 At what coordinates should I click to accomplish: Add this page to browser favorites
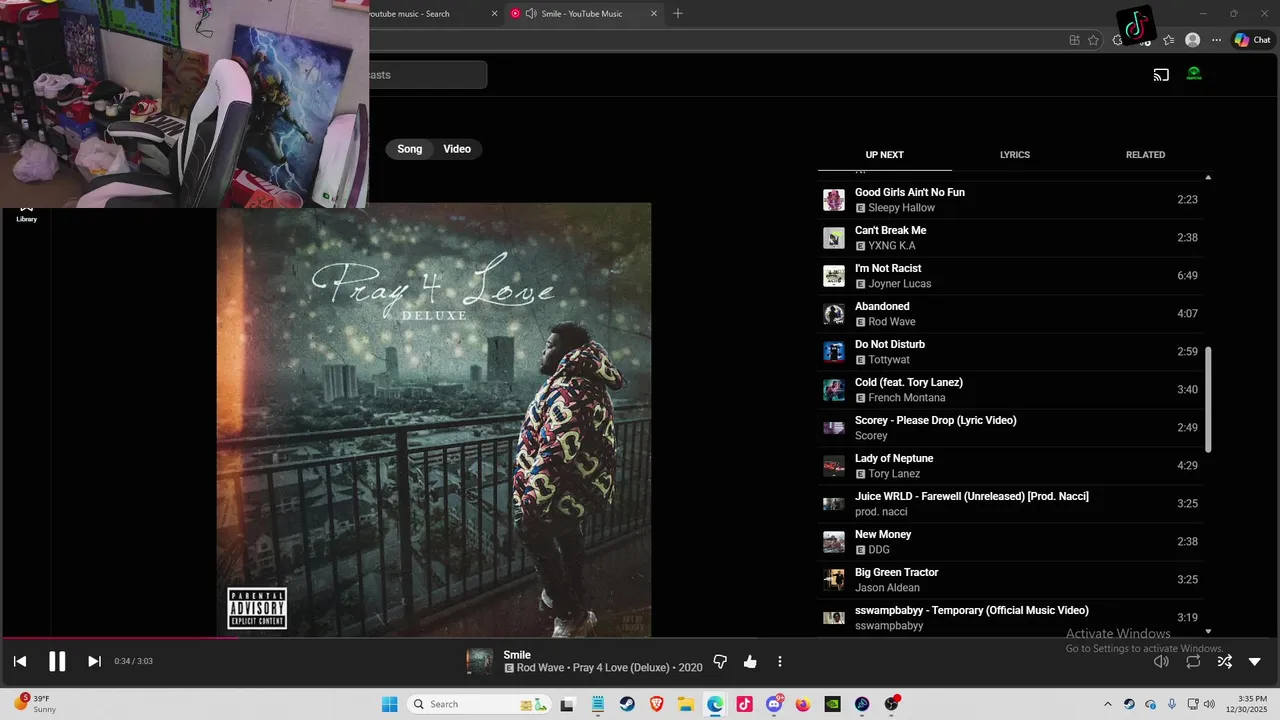click(1093, 40)
